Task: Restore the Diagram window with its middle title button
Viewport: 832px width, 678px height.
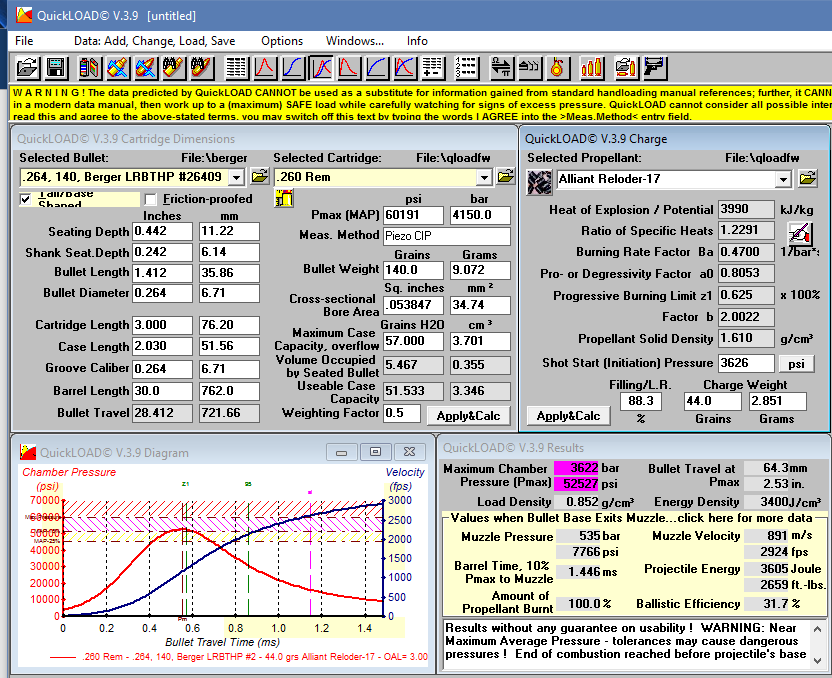Action: coord(375,452)
